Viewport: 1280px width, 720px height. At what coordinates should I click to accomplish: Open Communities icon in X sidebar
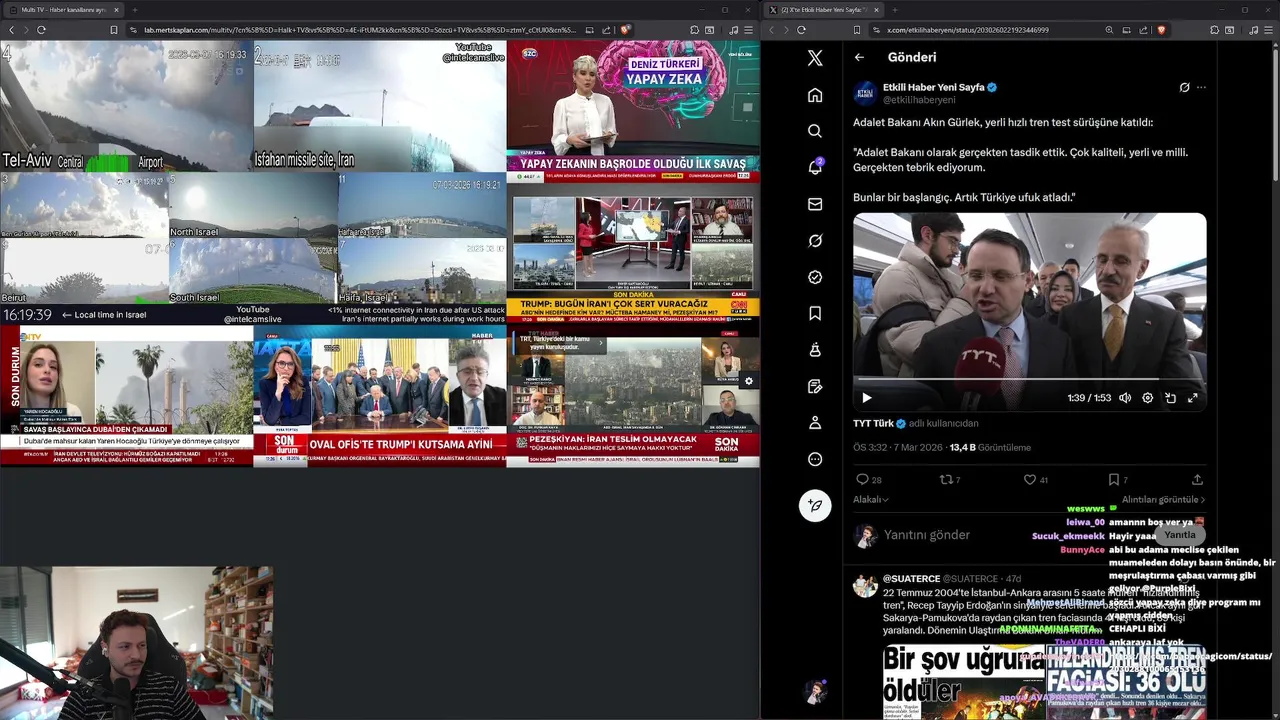click(x=815, y=350)
